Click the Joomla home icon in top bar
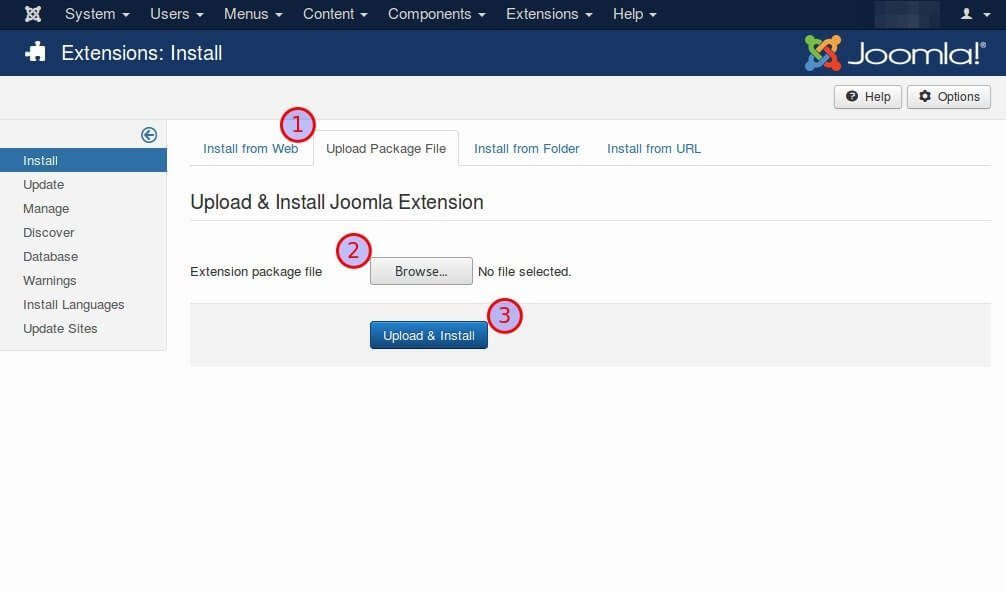This screenshot has height=593, width=1006. click(33, 14)
